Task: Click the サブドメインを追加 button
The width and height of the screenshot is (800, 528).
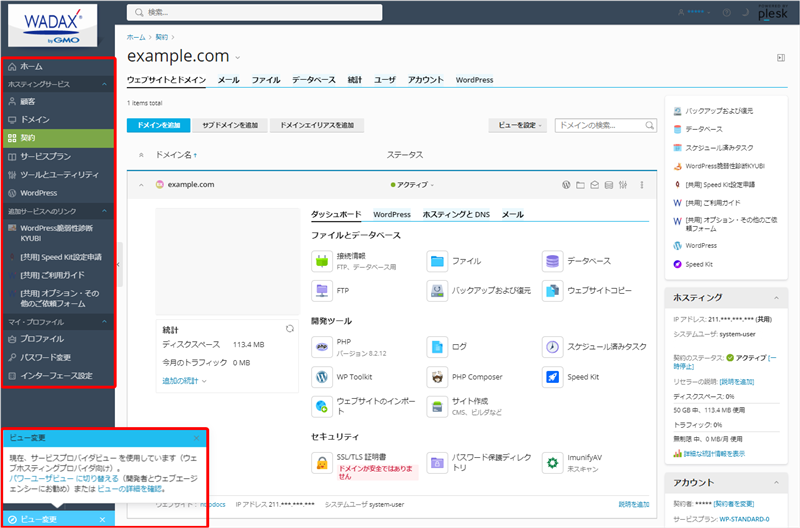Action: [x=230, y=125]
